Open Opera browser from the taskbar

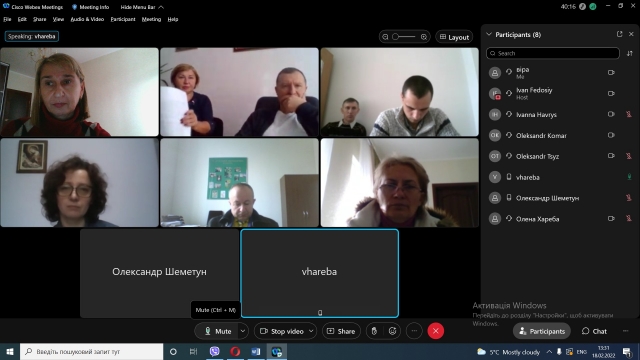(x=235, y=351)
